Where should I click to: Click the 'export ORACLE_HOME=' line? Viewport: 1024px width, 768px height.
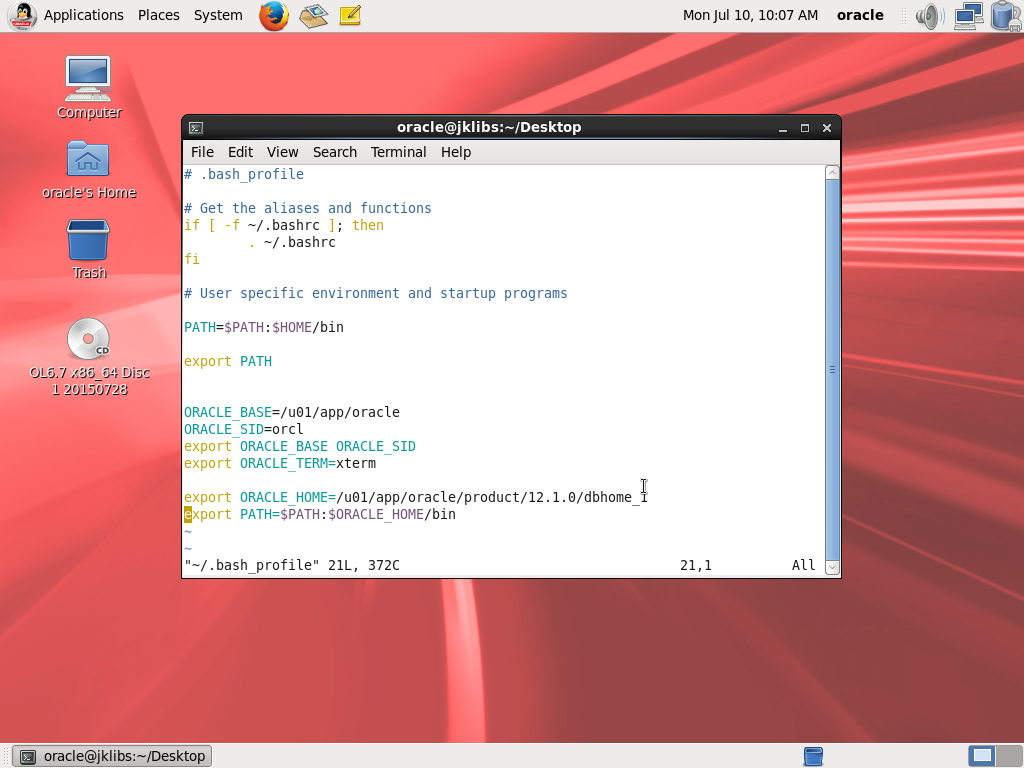pyautogui.click(x=415, y=497)
